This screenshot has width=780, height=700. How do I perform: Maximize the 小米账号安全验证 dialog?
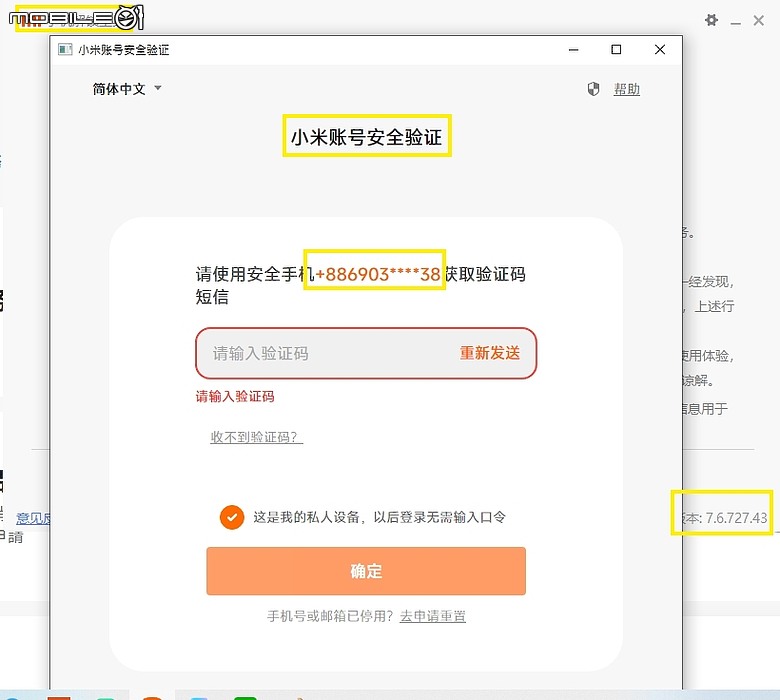click(x=616, y=50)
